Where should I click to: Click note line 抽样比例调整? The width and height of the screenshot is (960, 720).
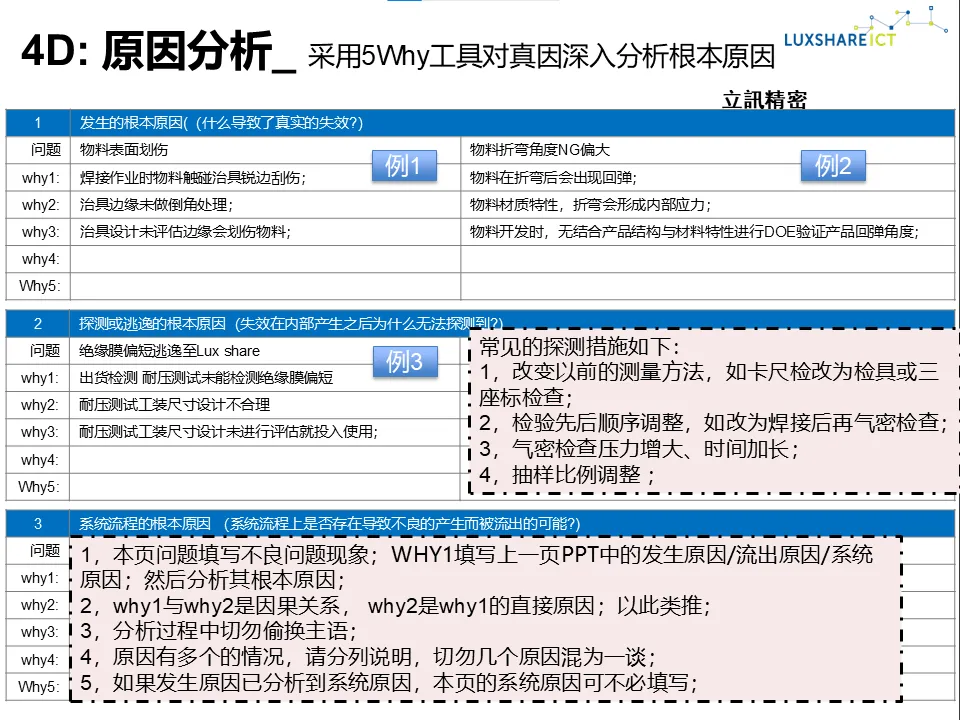(x=567, y=474)
